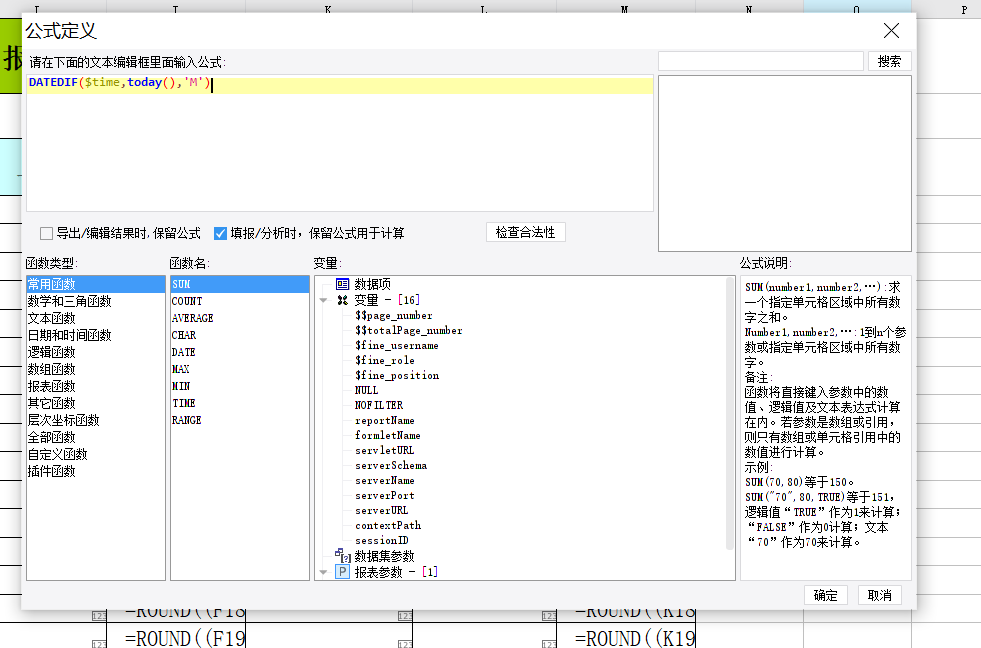Toggle 导出/编辑结果时,保留公式 checkbox
Screen dimensions: 981x648
pos(46,233)
